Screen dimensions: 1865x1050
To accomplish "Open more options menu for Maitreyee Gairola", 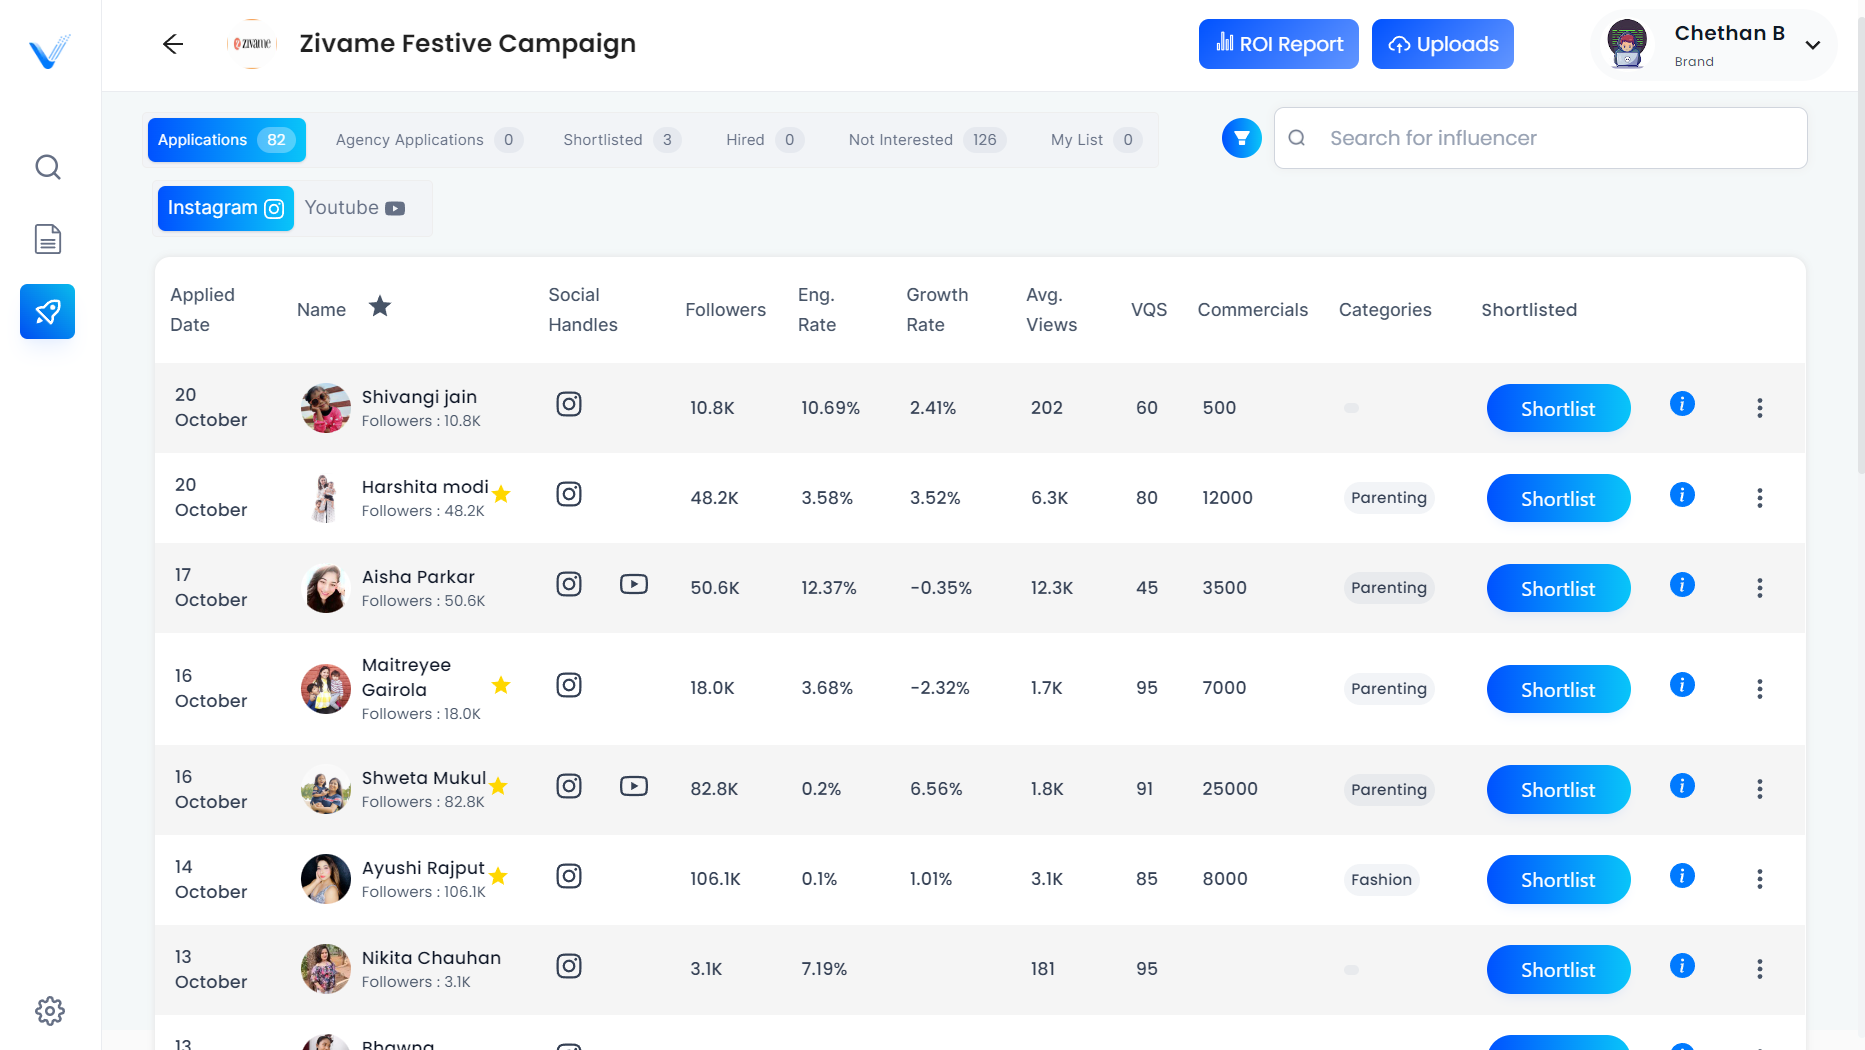I will pyautogui.click(x=1760, y=689).
